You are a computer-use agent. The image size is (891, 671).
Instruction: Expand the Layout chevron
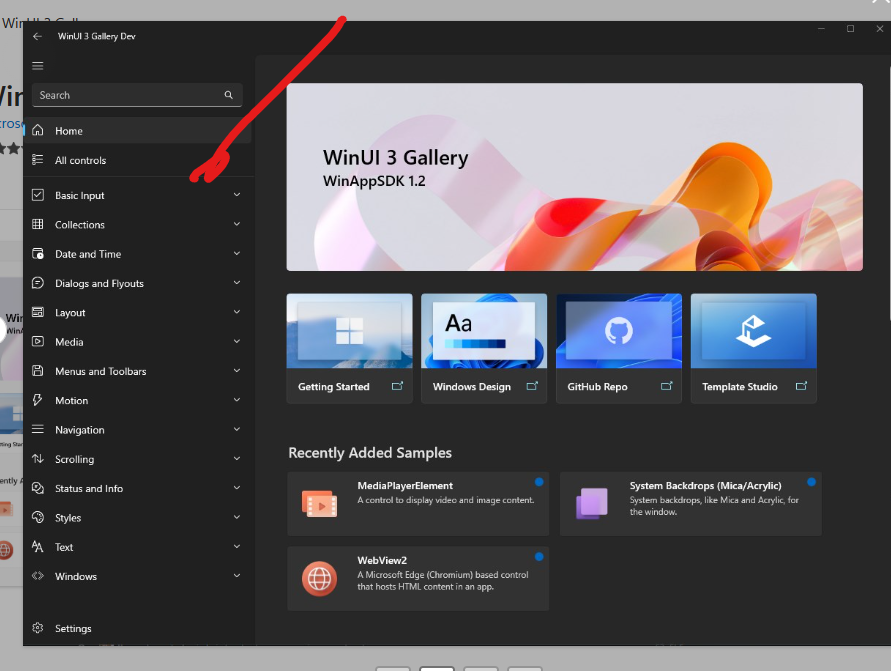tap(237, 312)
